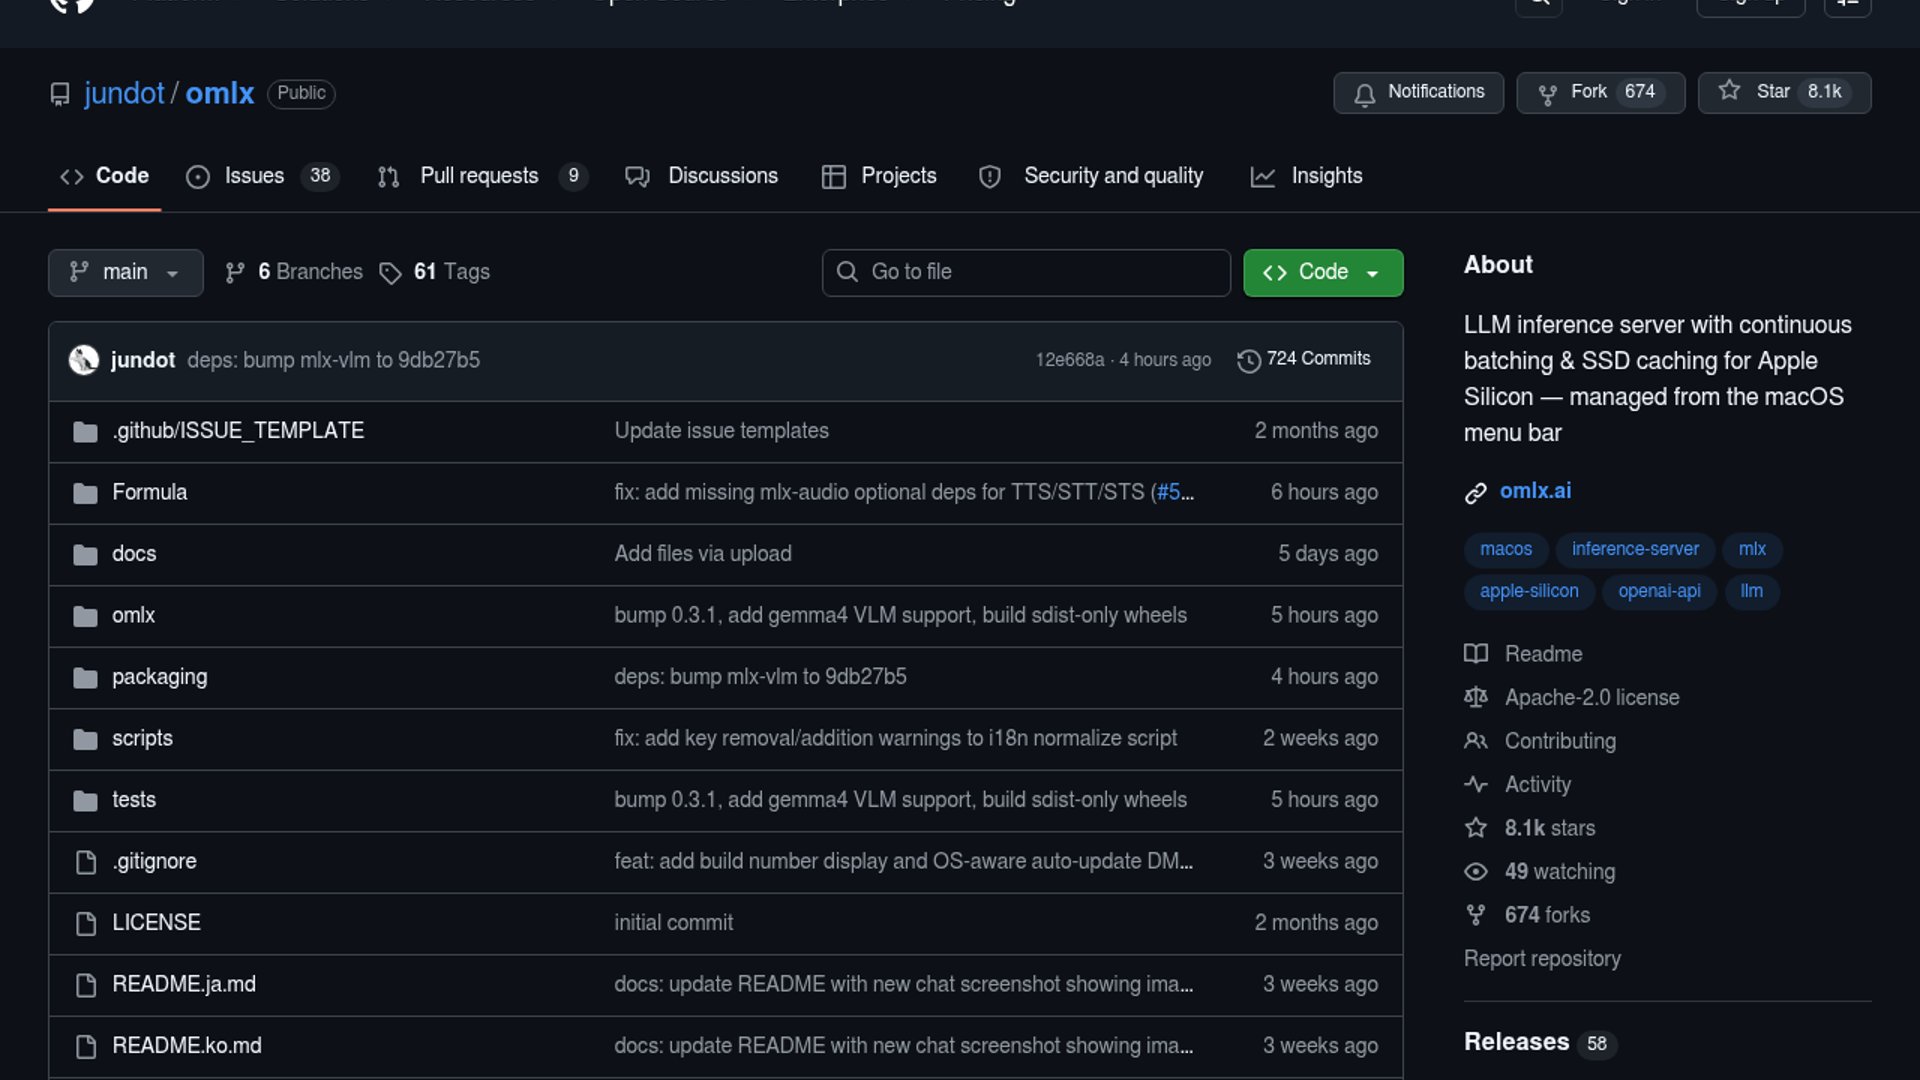Expand the green Code dropdown button

[1322, 273]
